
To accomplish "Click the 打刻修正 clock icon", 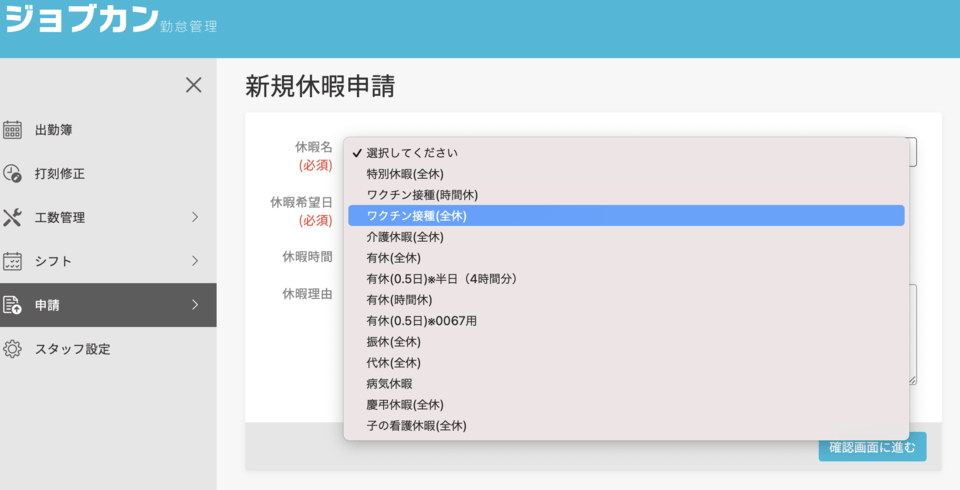I will click(12, 173).
